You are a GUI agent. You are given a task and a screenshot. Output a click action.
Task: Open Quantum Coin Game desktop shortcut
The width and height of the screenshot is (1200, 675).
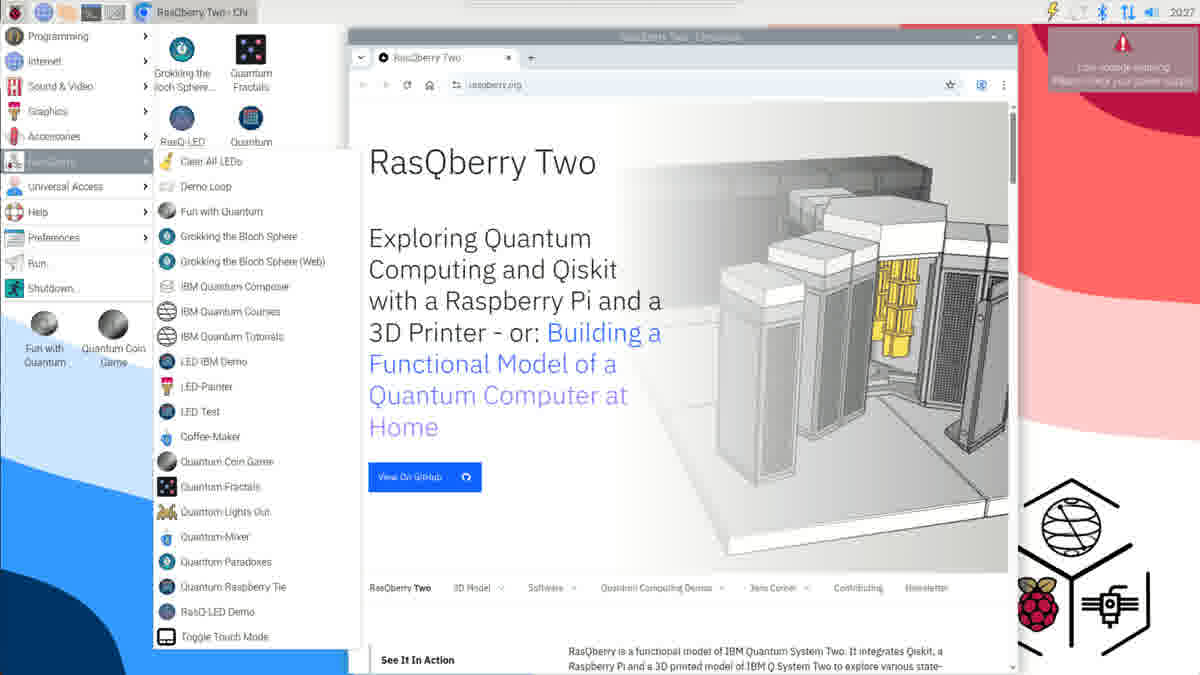point(113,340)
